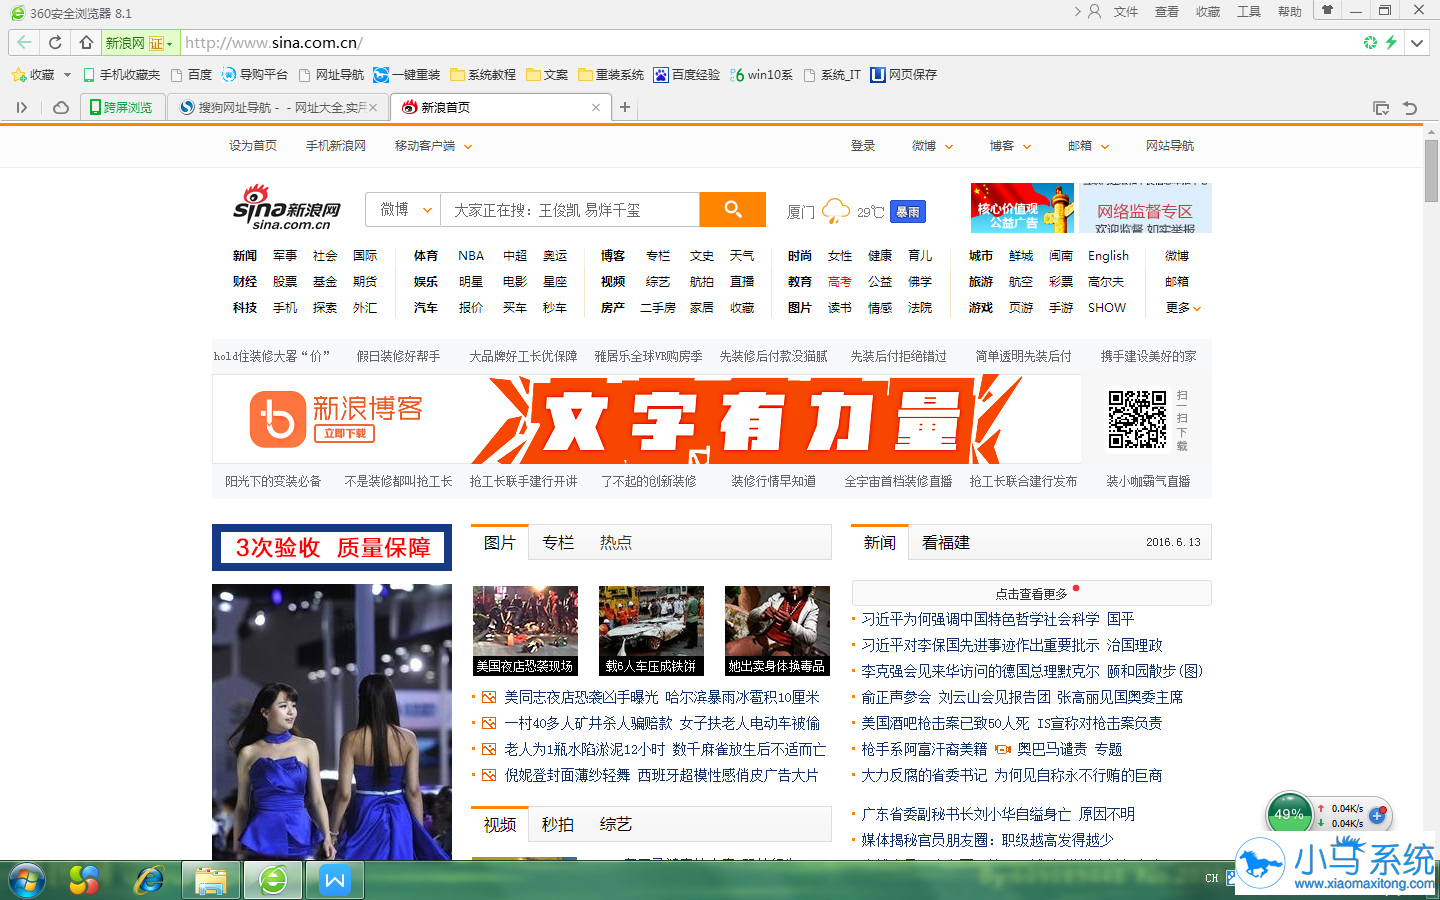
Task: Open the browser home page icon
Action: coord(86,43)
